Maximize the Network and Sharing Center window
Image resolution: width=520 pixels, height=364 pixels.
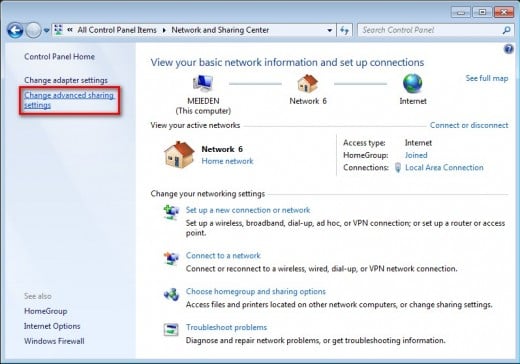pos(482,12)
